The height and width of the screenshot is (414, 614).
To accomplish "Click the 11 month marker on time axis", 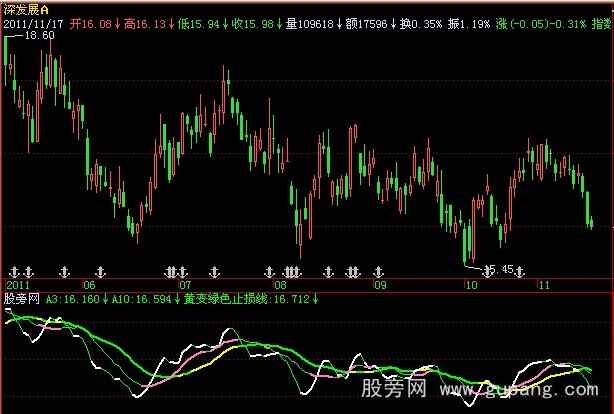I will [544, 285].
